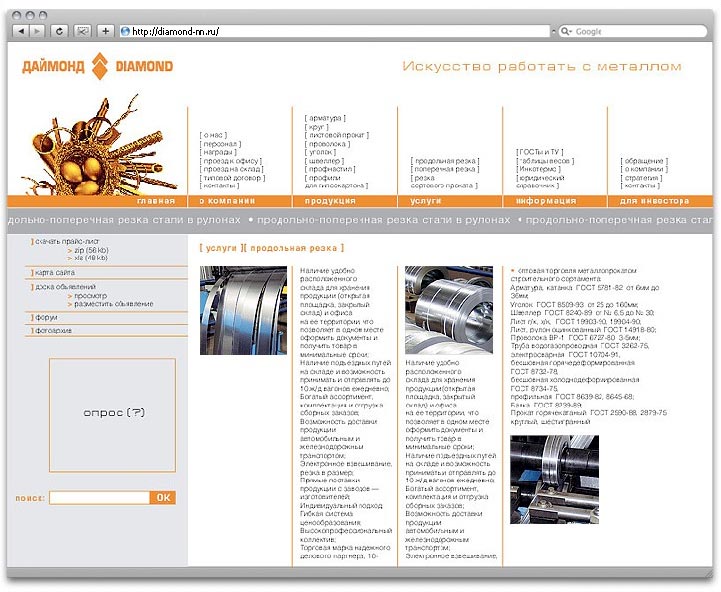
Task: Open проезд на склад link
Action: tap(231, 169)
